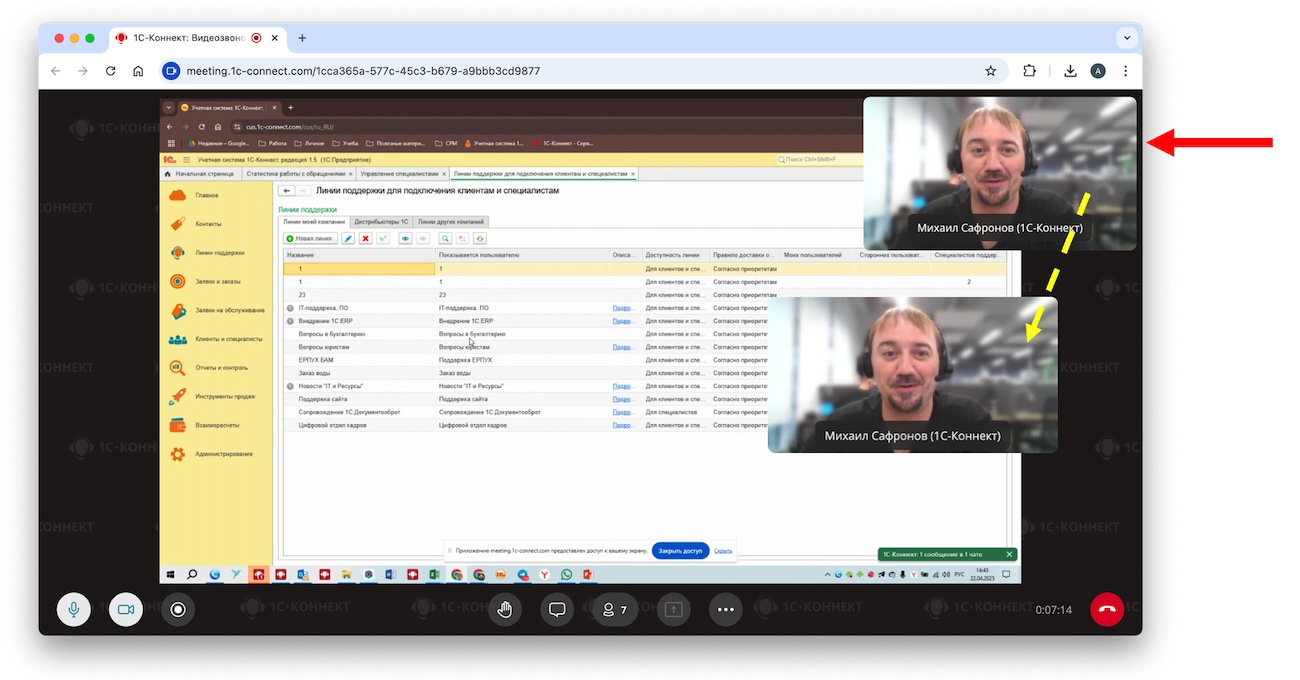Image resolution: width=1300 pixels, height=680 pixels.
Task: Click the Скрыть link in sharing bar
Action: coord(723,551)
